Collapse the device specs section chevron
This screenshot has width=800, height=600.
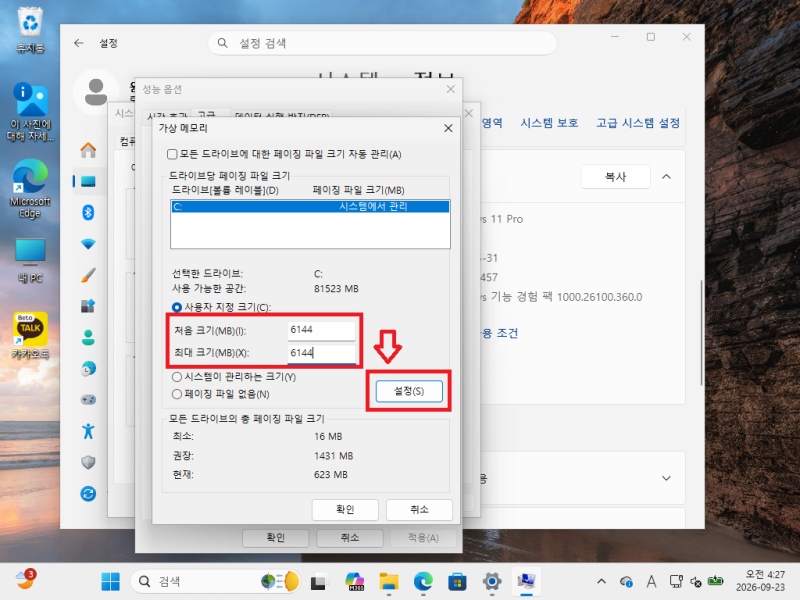coord(666,177)
